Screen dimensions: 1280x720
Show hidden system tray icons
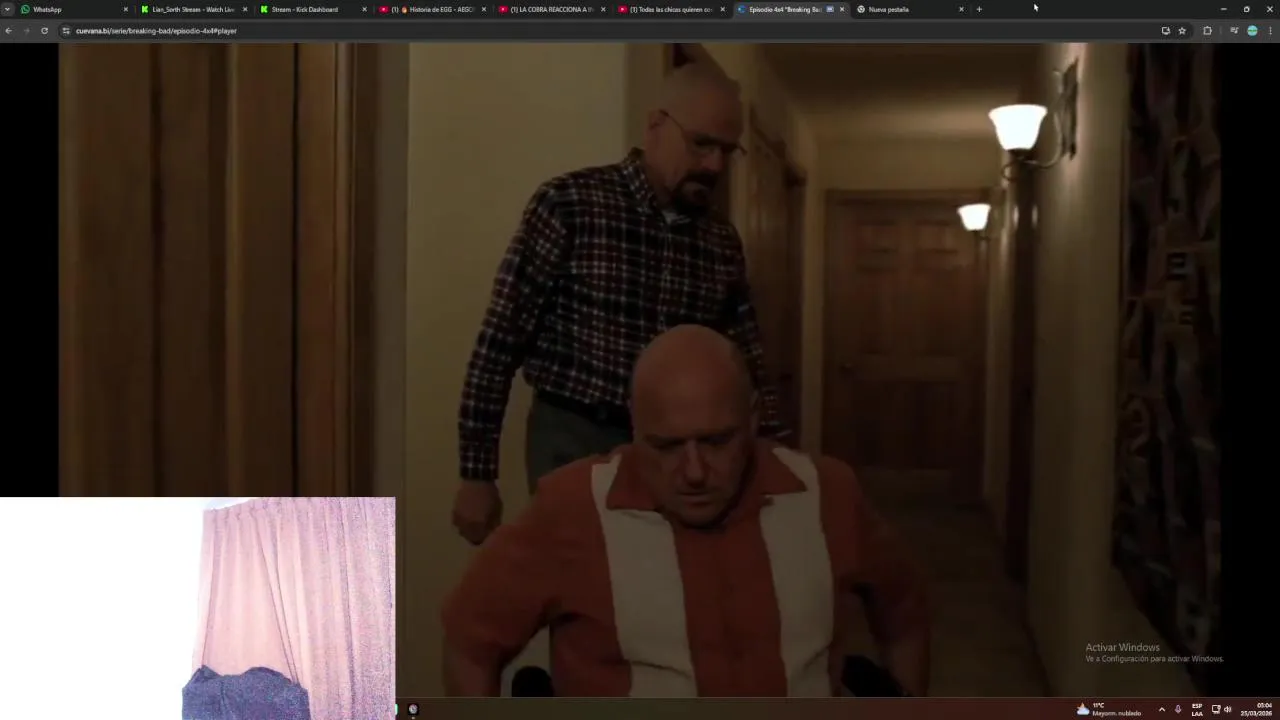[x=1161, y=709]
